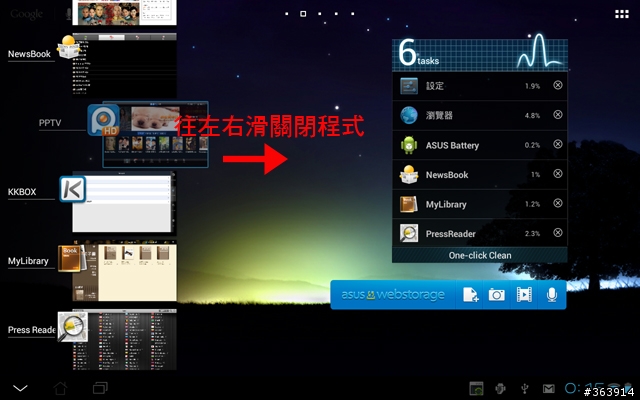Select the 2.3% CPU usage value
The image size is (640, 400).
tap(532, 233)
